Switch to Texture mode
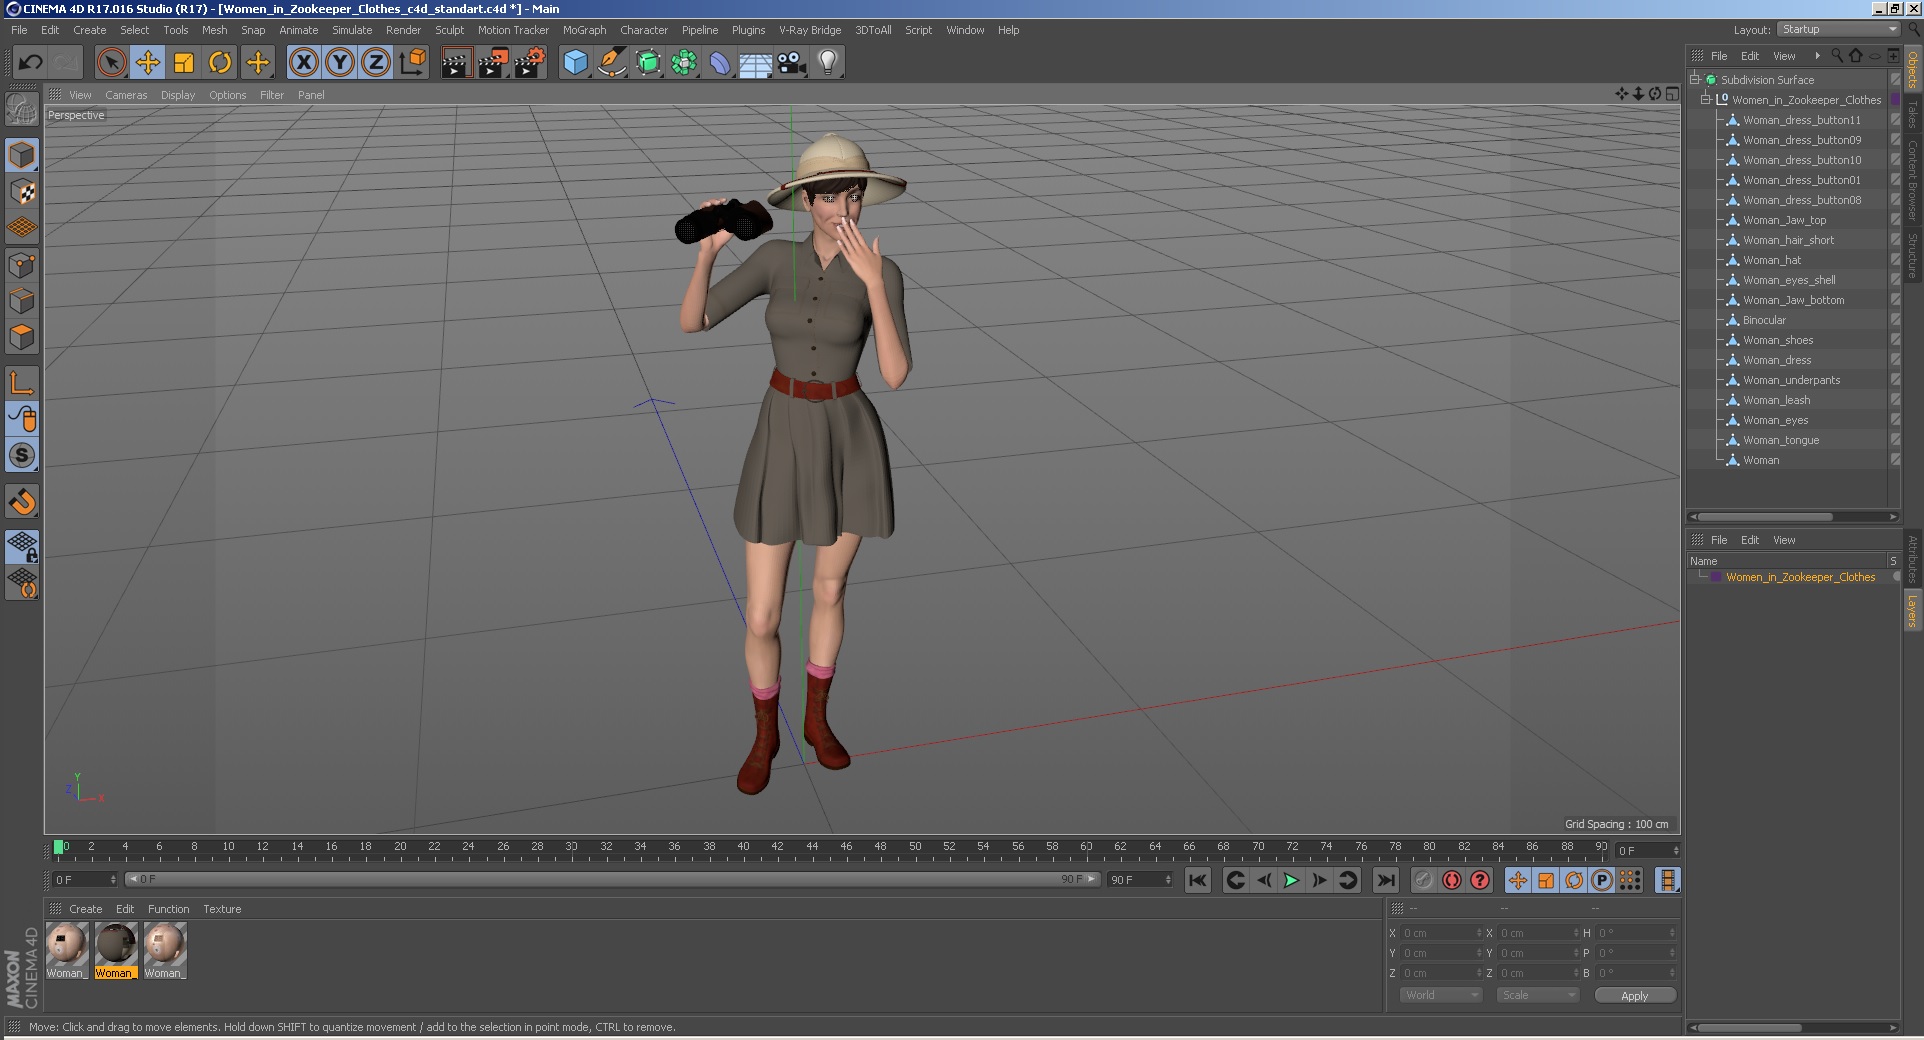 click(22, 192)
